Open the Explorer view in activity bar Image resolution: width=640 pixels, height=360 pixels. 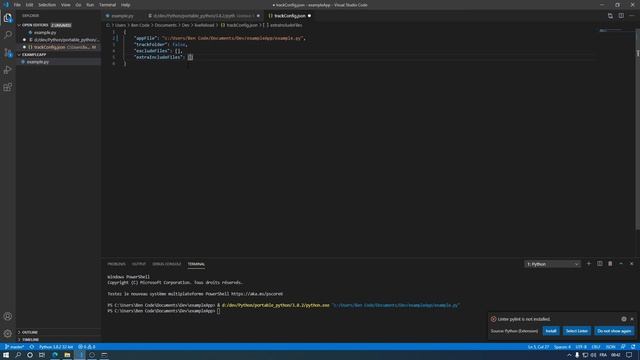coord(8,18)
